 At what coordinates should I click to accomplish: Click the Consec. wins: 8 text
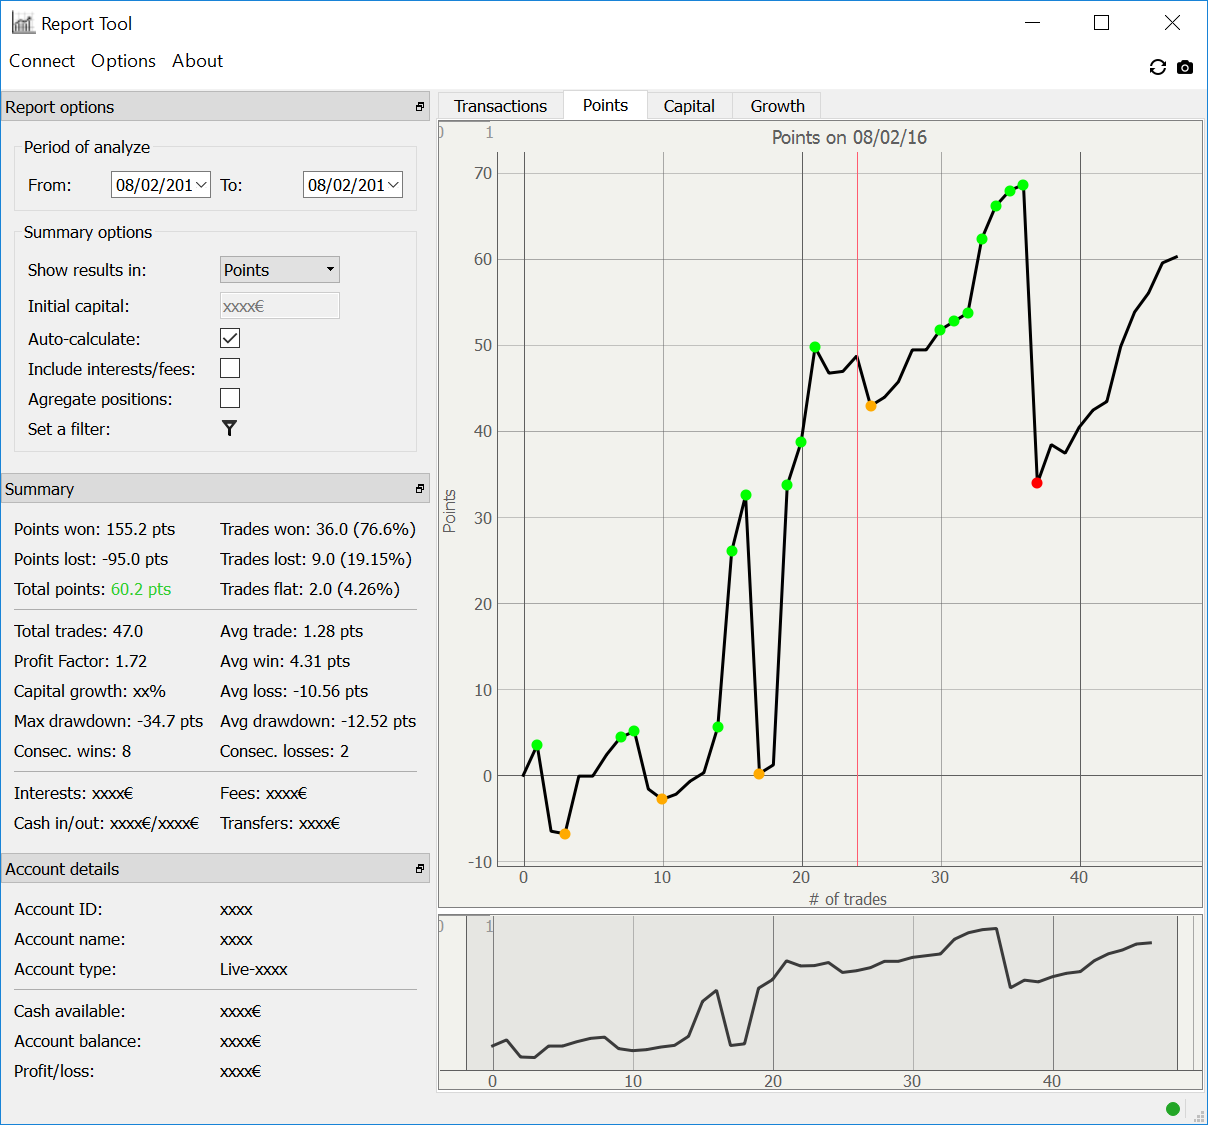(73, 751)
